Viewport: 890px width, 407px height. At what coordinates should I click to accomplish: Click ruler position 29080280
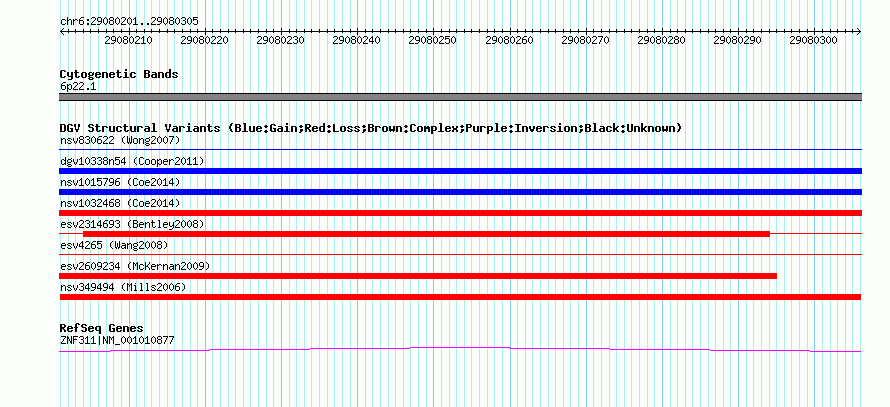pos(661,40)
